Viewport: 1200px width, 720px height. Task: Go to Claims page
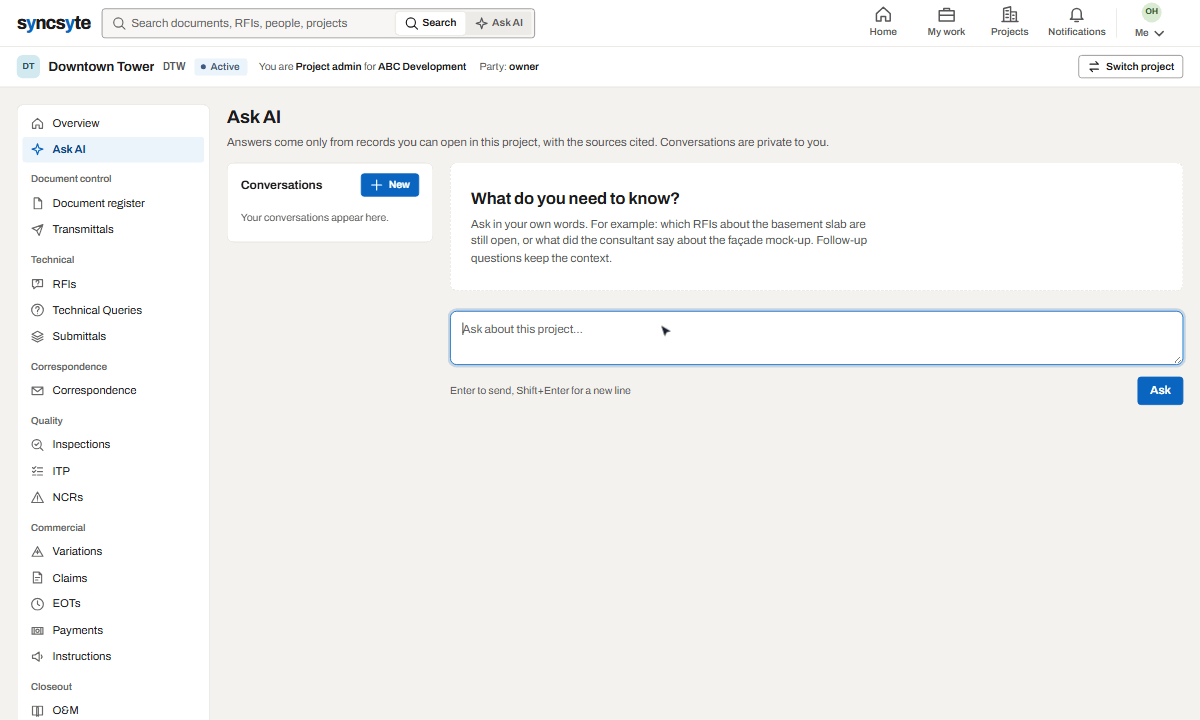113,578
